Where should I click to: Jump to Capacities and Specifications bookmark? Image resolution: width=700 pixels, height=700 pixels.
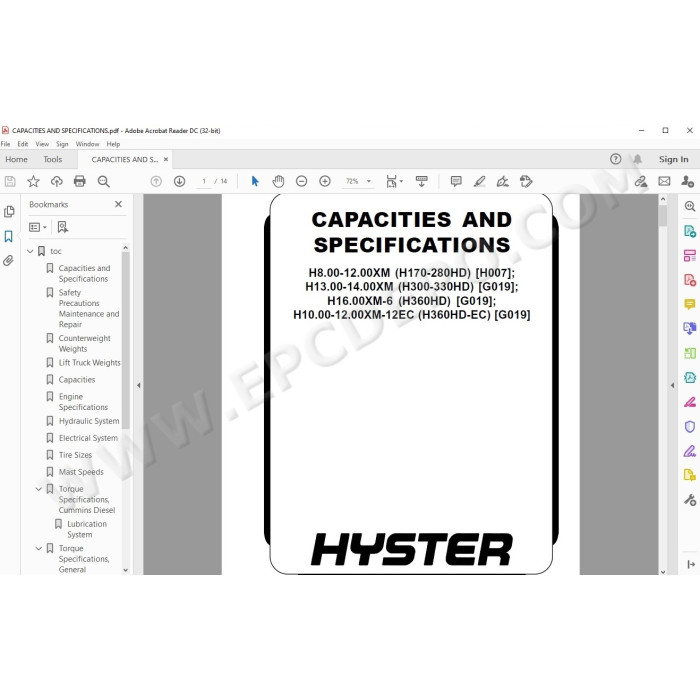(84, 273)
